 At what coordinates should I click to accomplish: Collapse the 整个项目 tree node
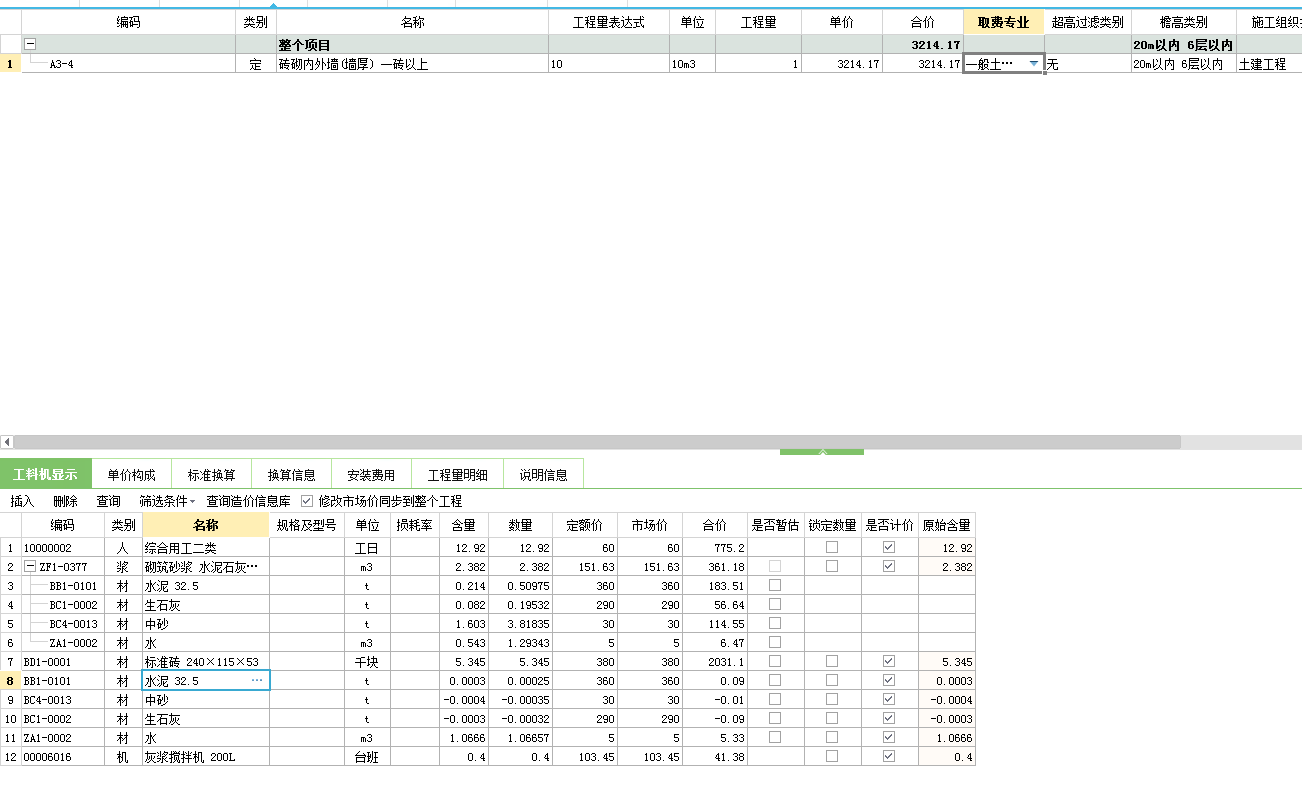[30, 45]
